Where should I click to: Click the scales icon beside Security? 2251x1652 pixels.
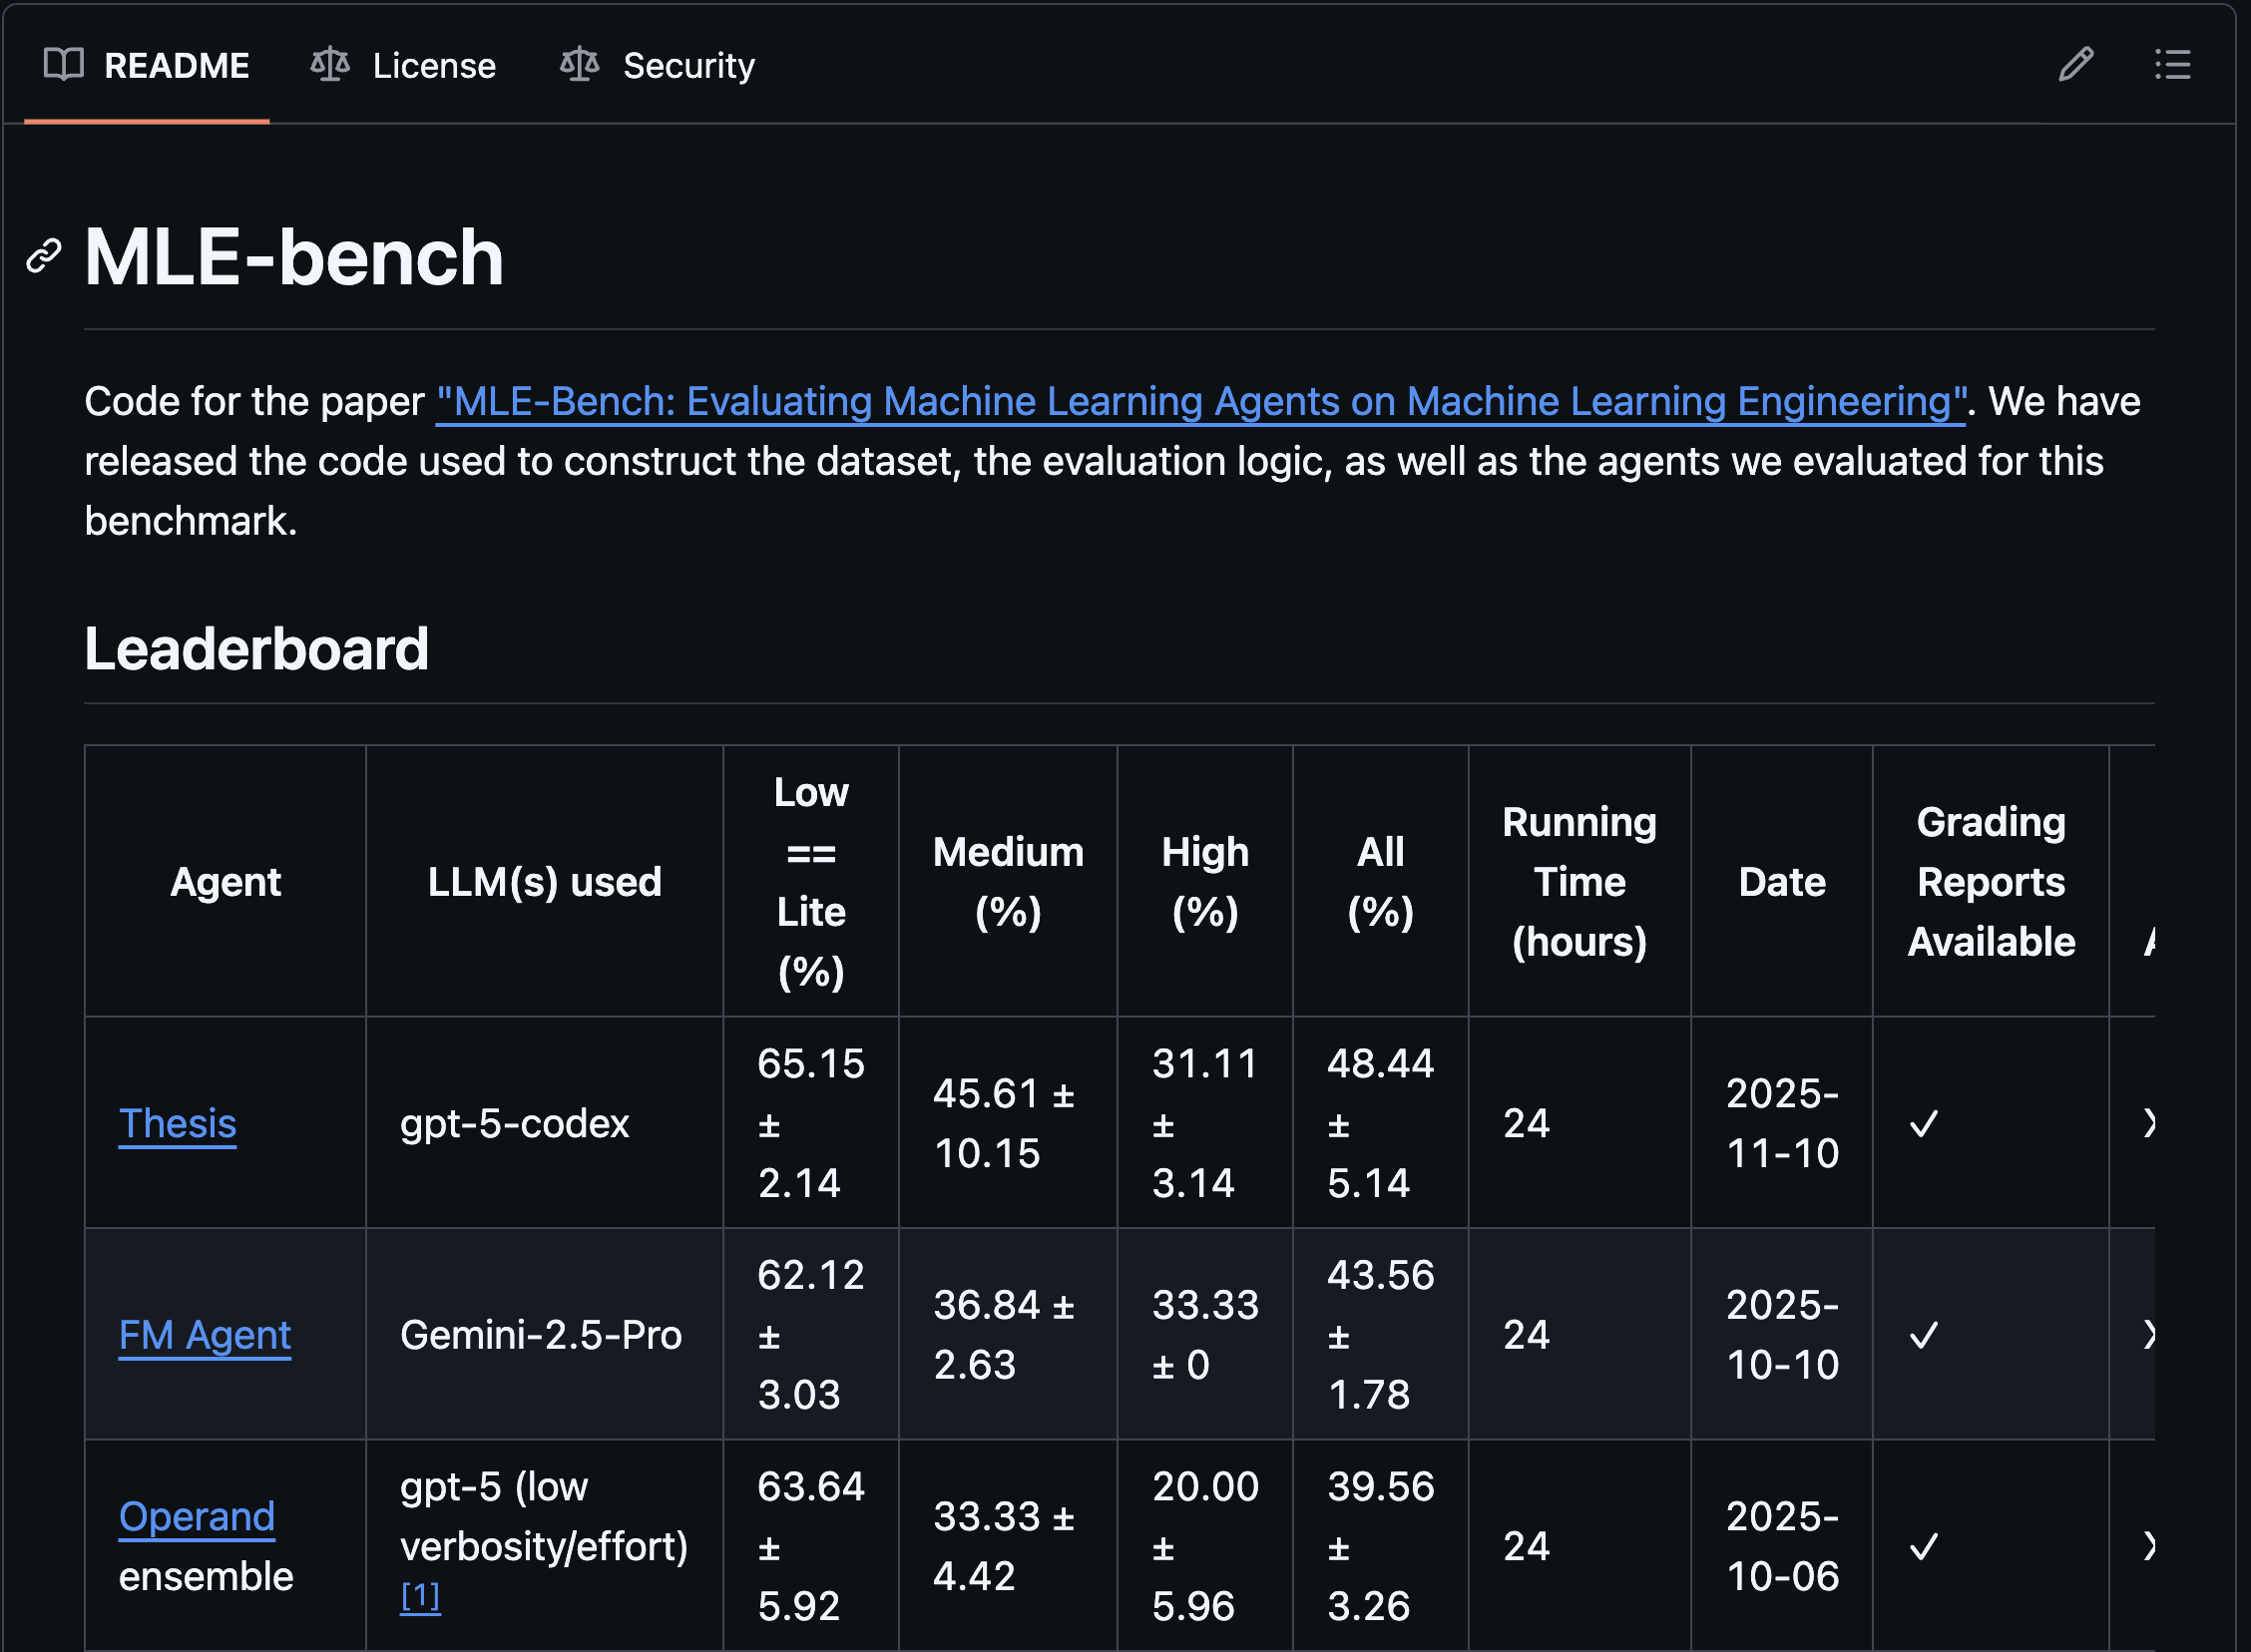click(x=580, y=65)
